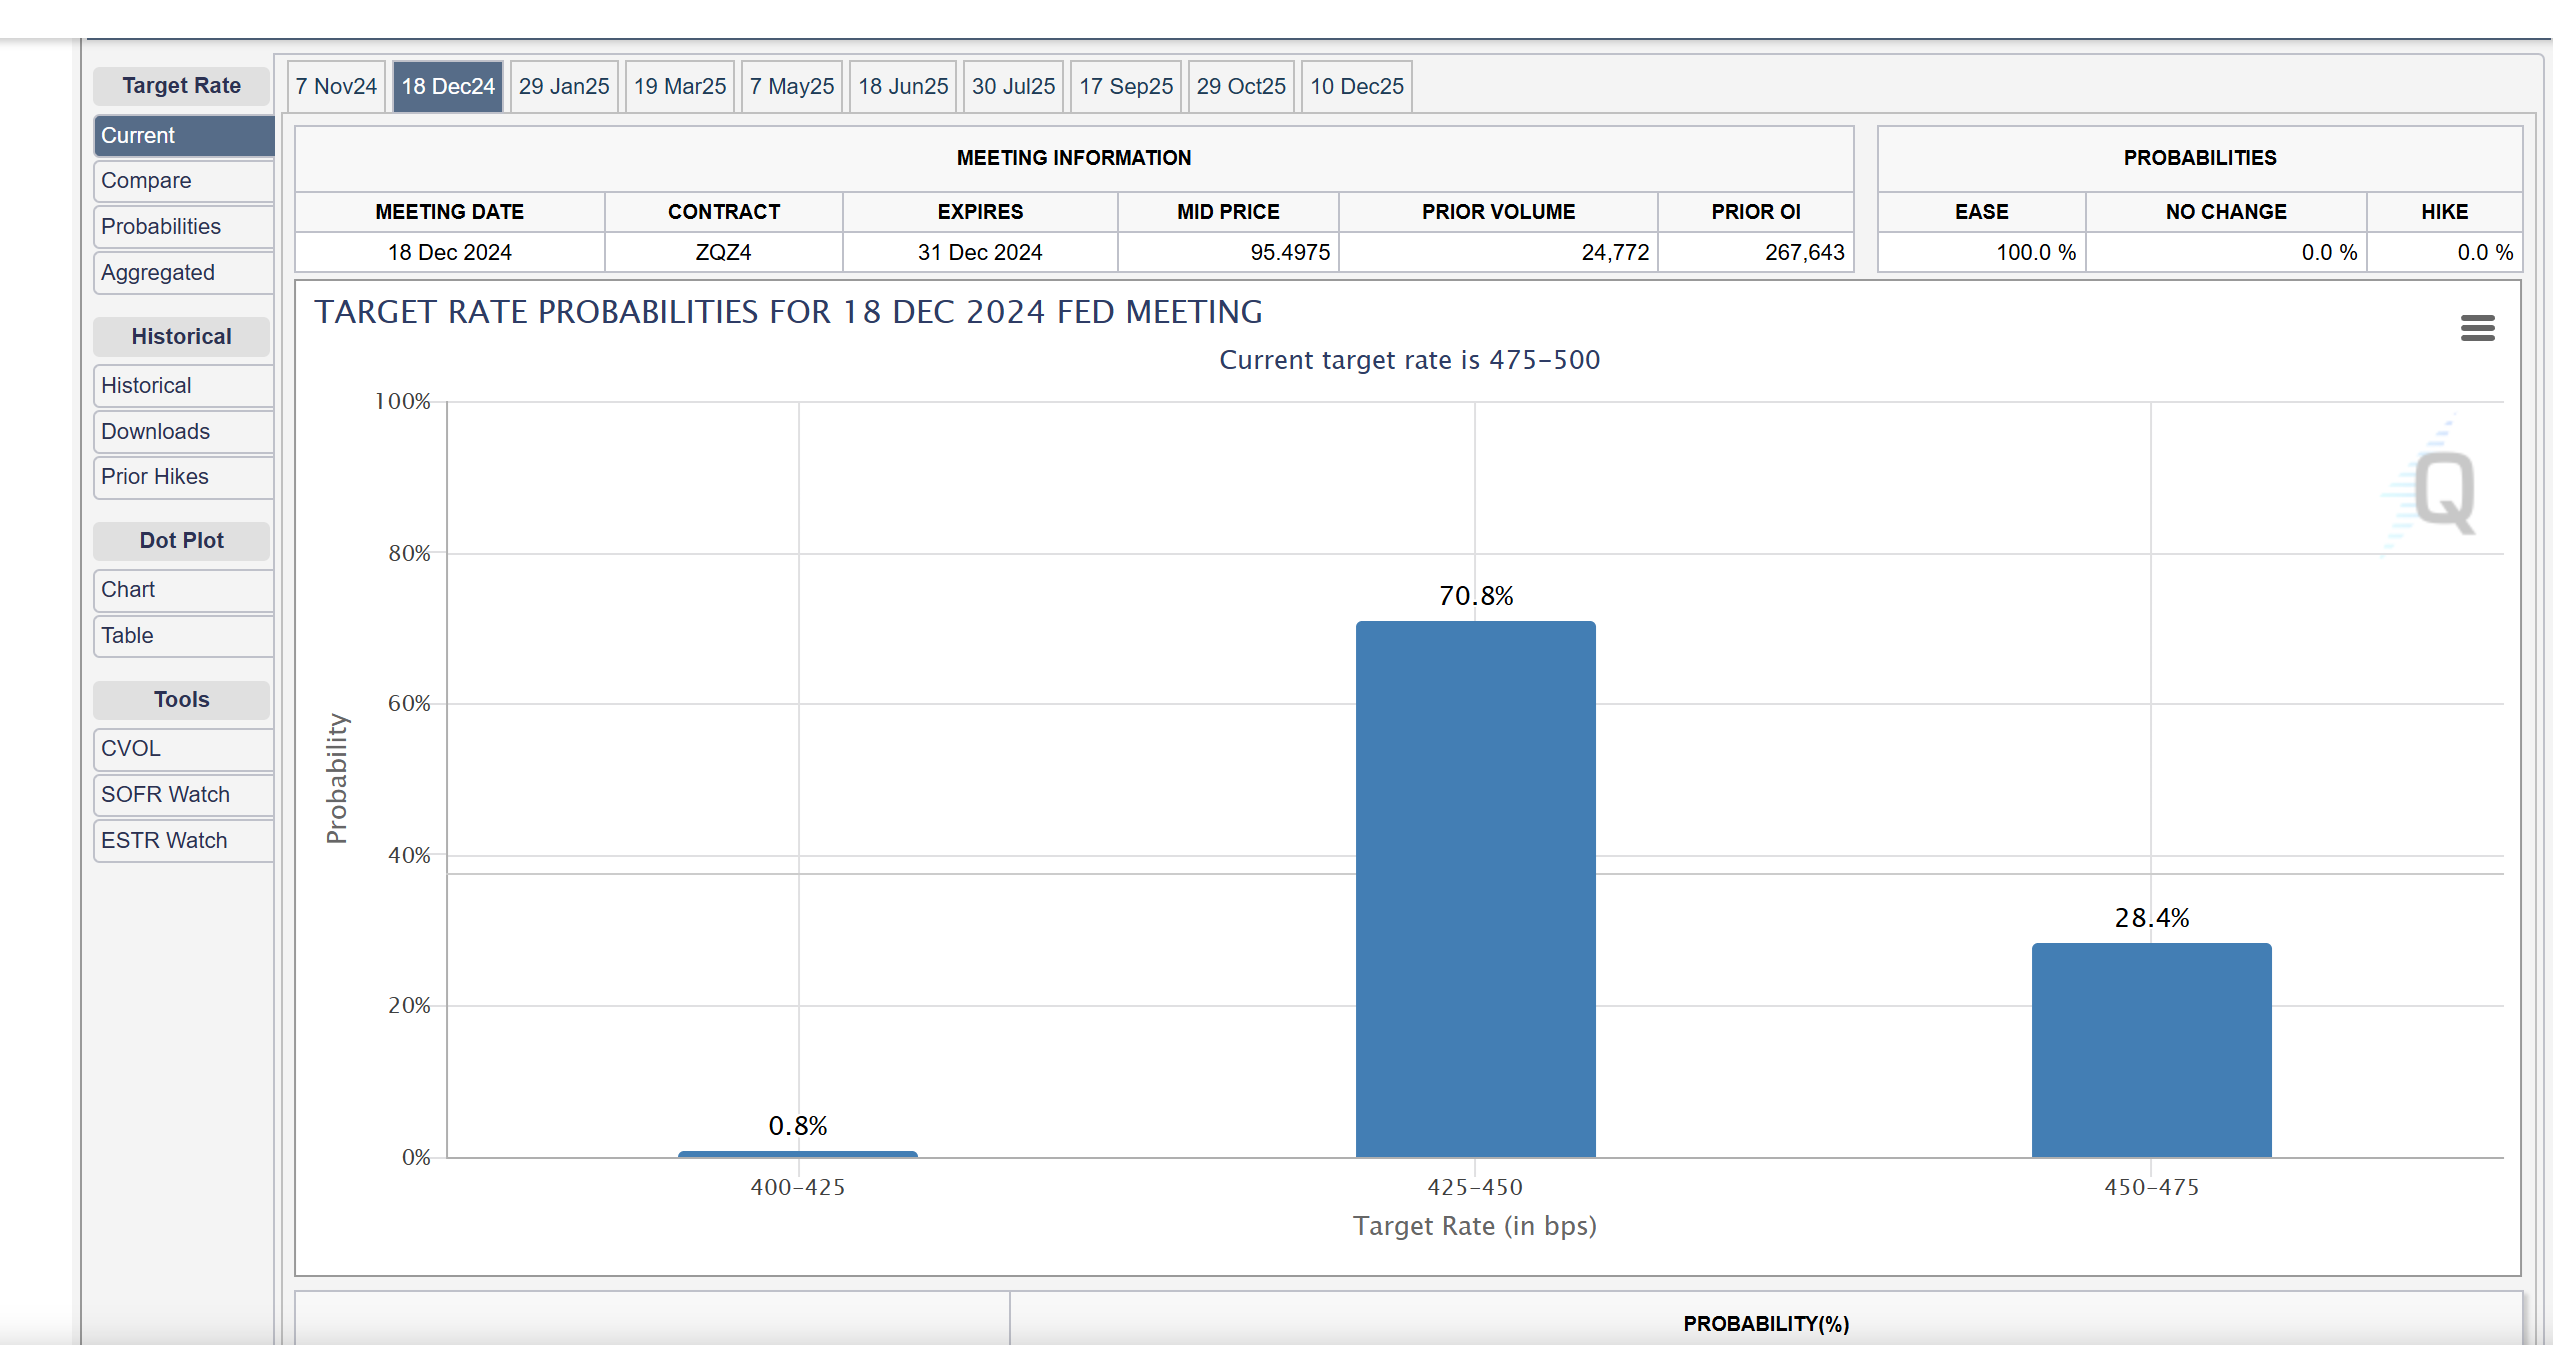Click the Target Rate panel header
Viewport: 2553px width, 1345px height.
coord(182,84)
